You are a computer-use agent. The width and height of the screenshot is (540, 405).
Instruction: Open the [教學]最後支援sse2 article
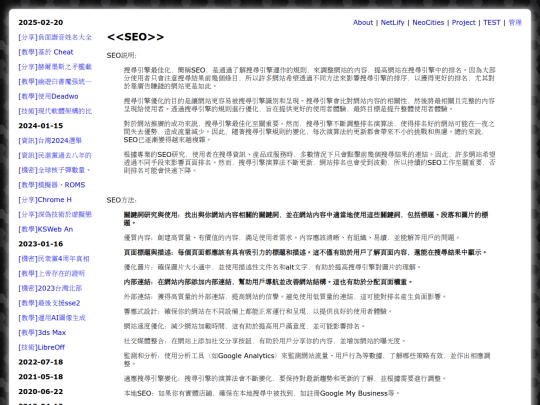point(49,303)
